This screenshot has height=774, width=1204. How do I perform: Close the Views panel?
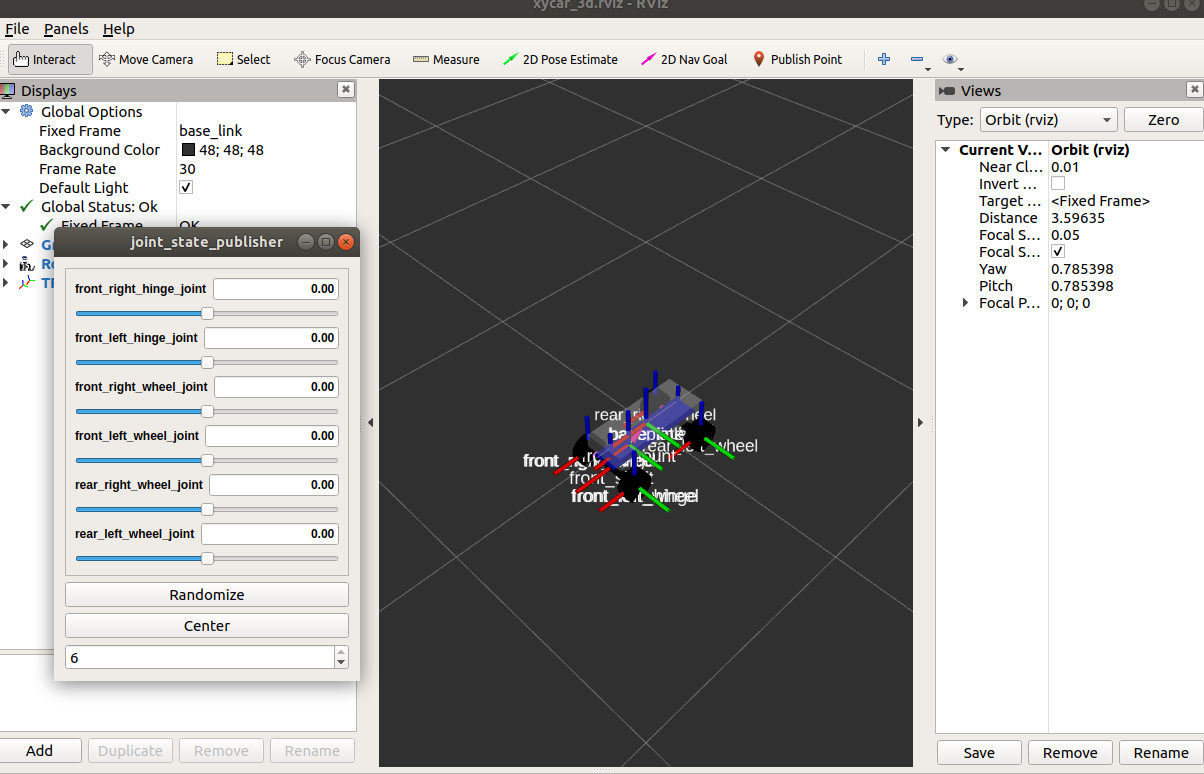[x=1194, y=90]
